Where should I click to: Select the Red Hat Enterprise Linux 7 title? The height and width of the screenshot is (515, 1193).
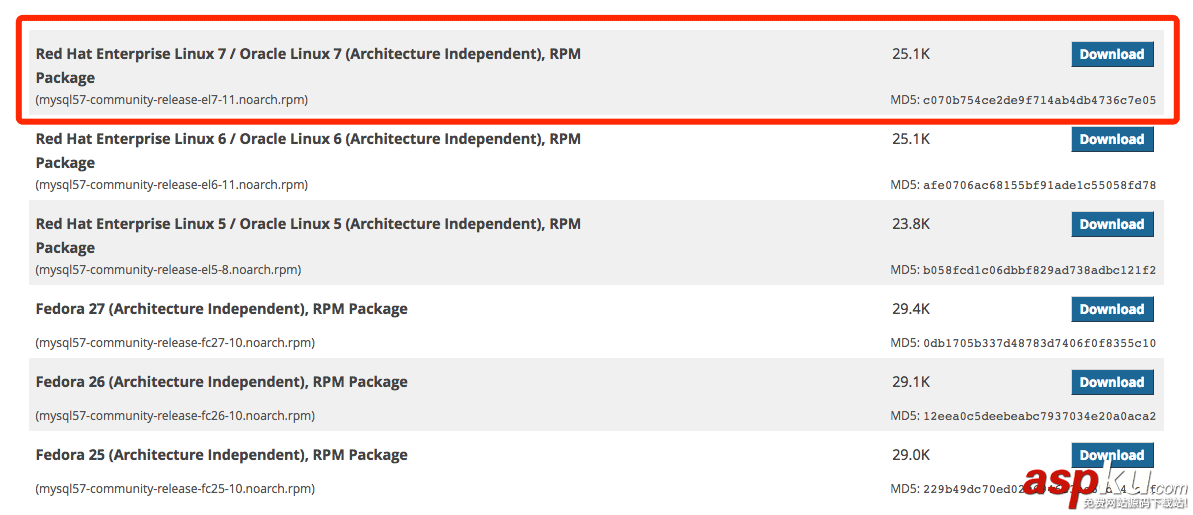click(308, 54)
